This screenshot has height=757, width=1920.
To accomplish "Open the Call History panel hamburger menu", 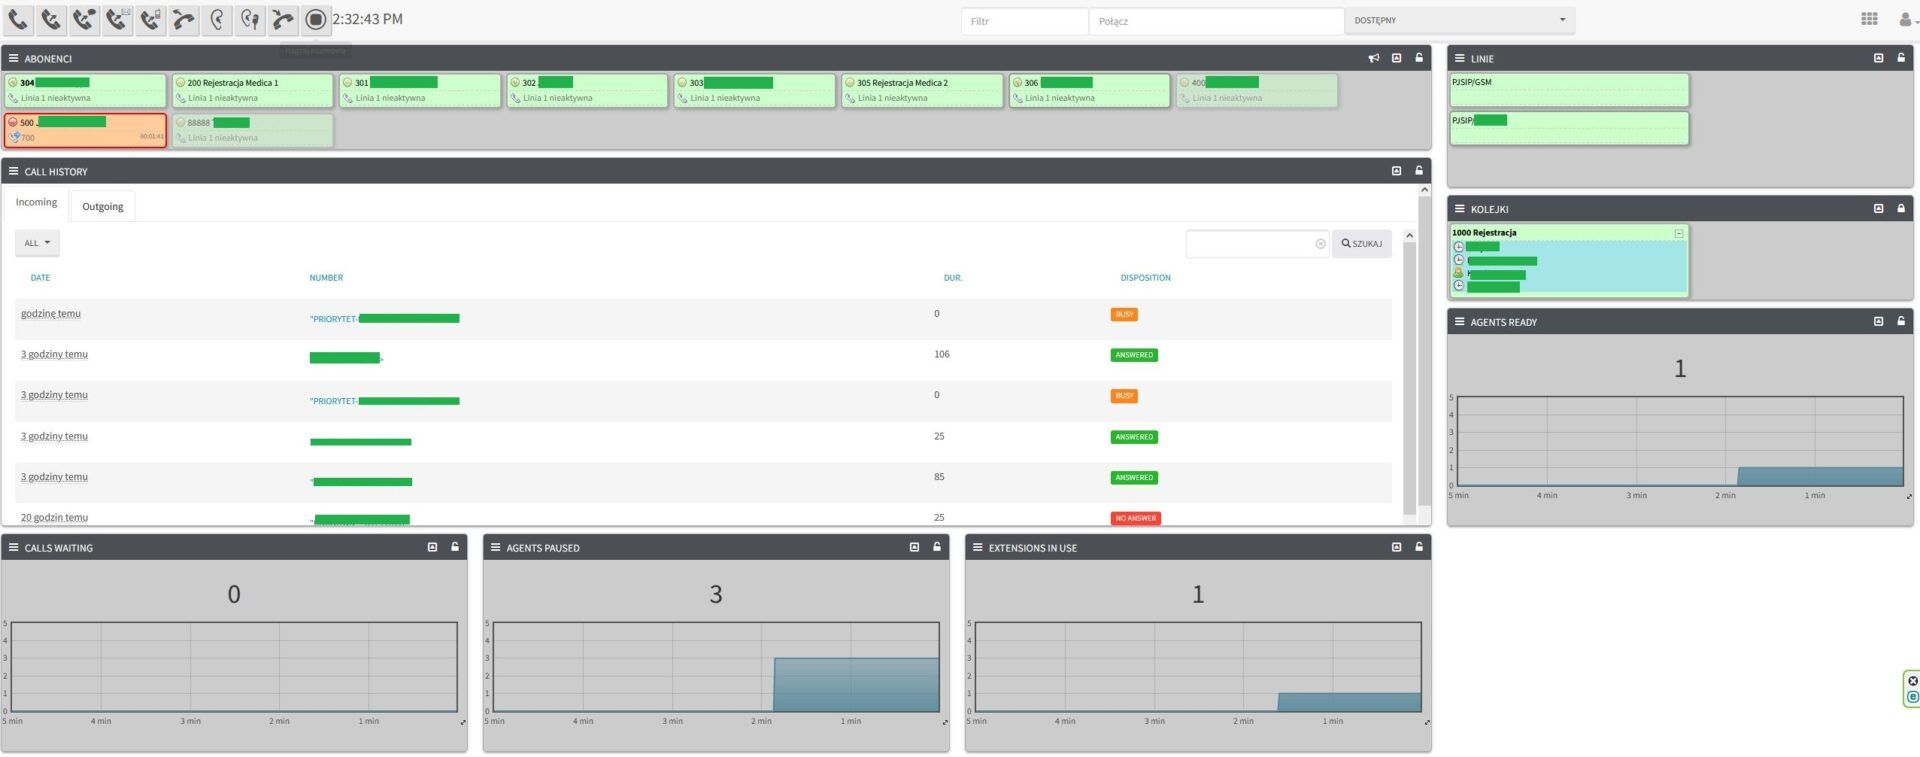I will coord(13,171).
